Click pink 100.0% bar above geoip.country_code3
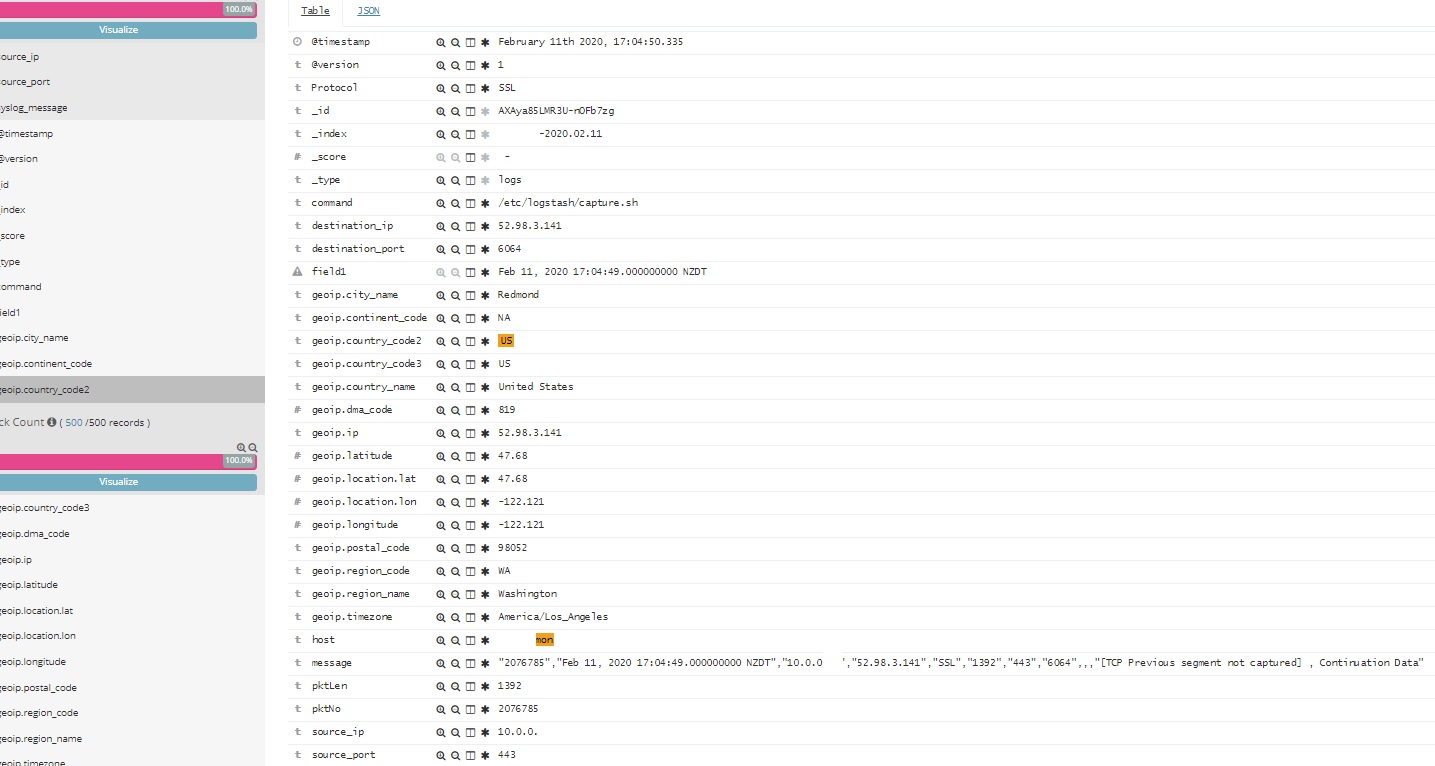 [128, 461]
